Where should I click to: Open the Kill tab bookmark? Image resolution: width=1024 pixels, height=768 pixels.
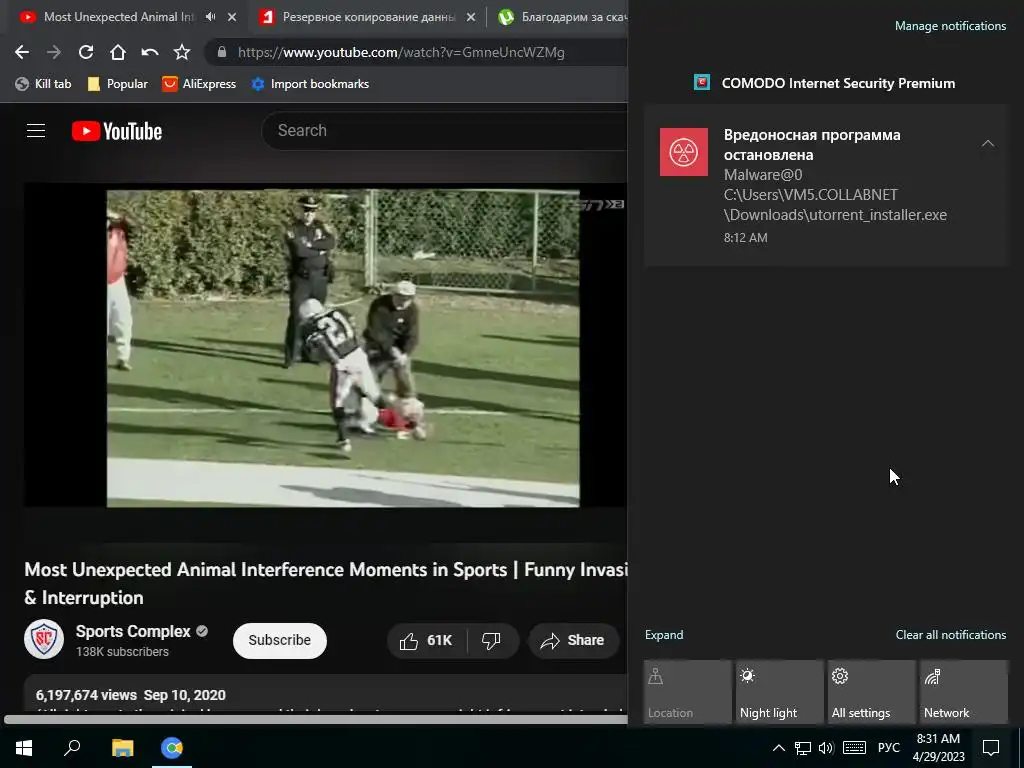tap(43, 84)
